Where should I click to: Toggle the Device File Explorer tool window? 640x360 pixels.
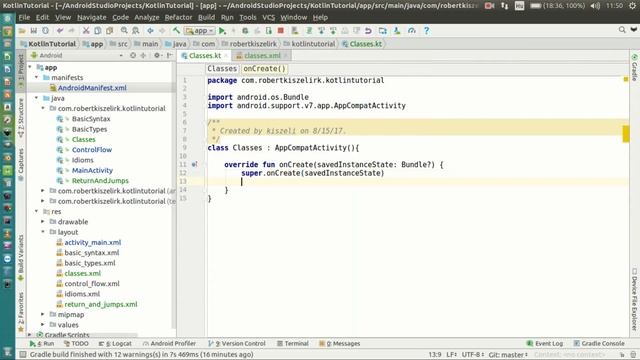tap(634, 300)
